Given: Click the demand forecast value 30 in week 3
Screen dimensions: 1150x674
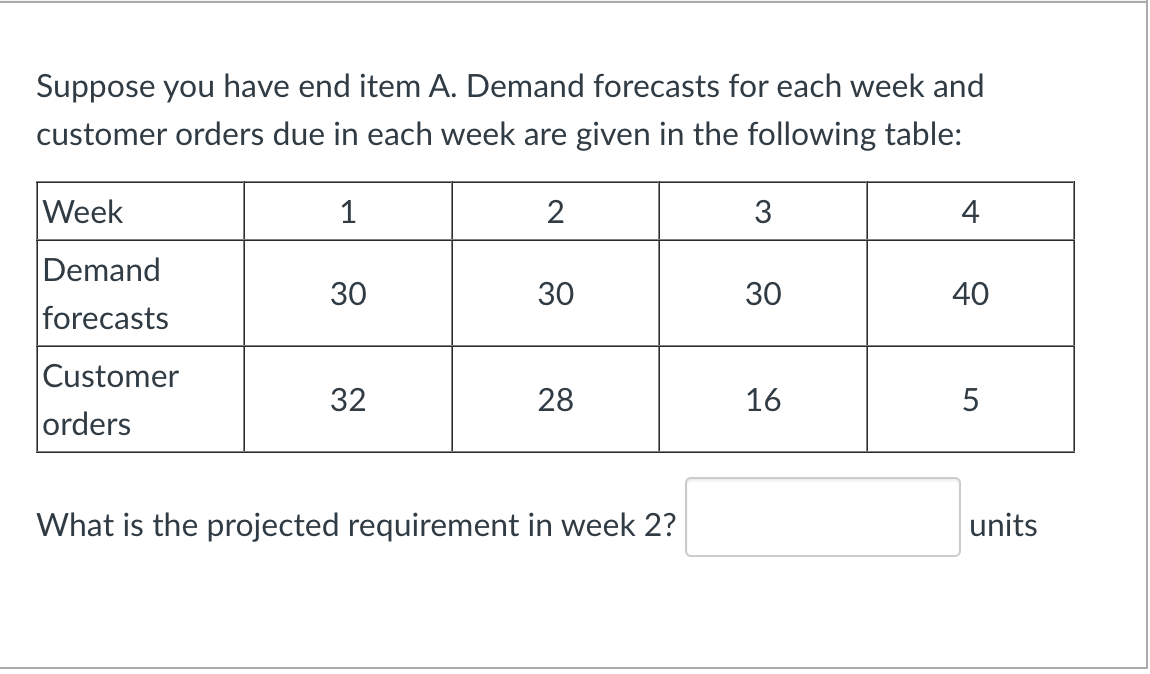Looking at the screenshot, I should click(762, 293).
